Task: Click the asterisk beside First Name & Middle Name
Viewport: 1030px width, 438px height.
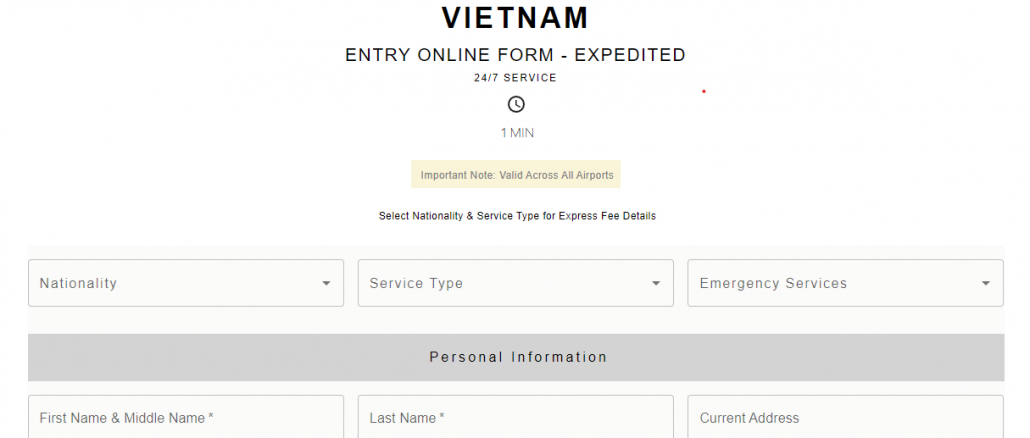Action: tap(212, 417)
